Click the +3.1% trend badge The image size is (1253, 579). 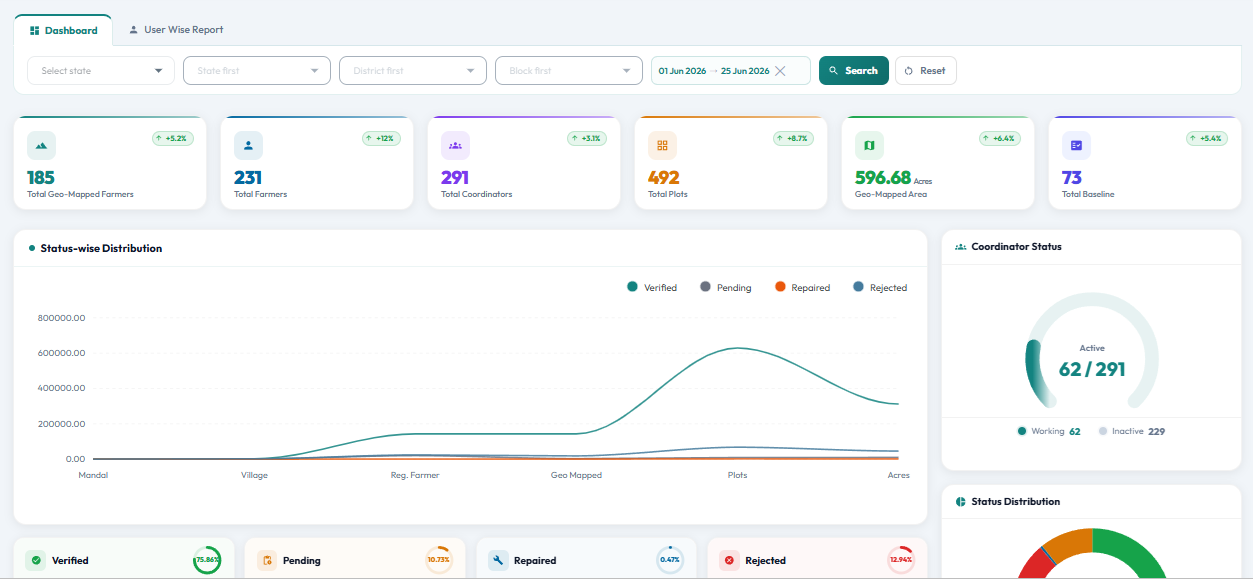587,138
